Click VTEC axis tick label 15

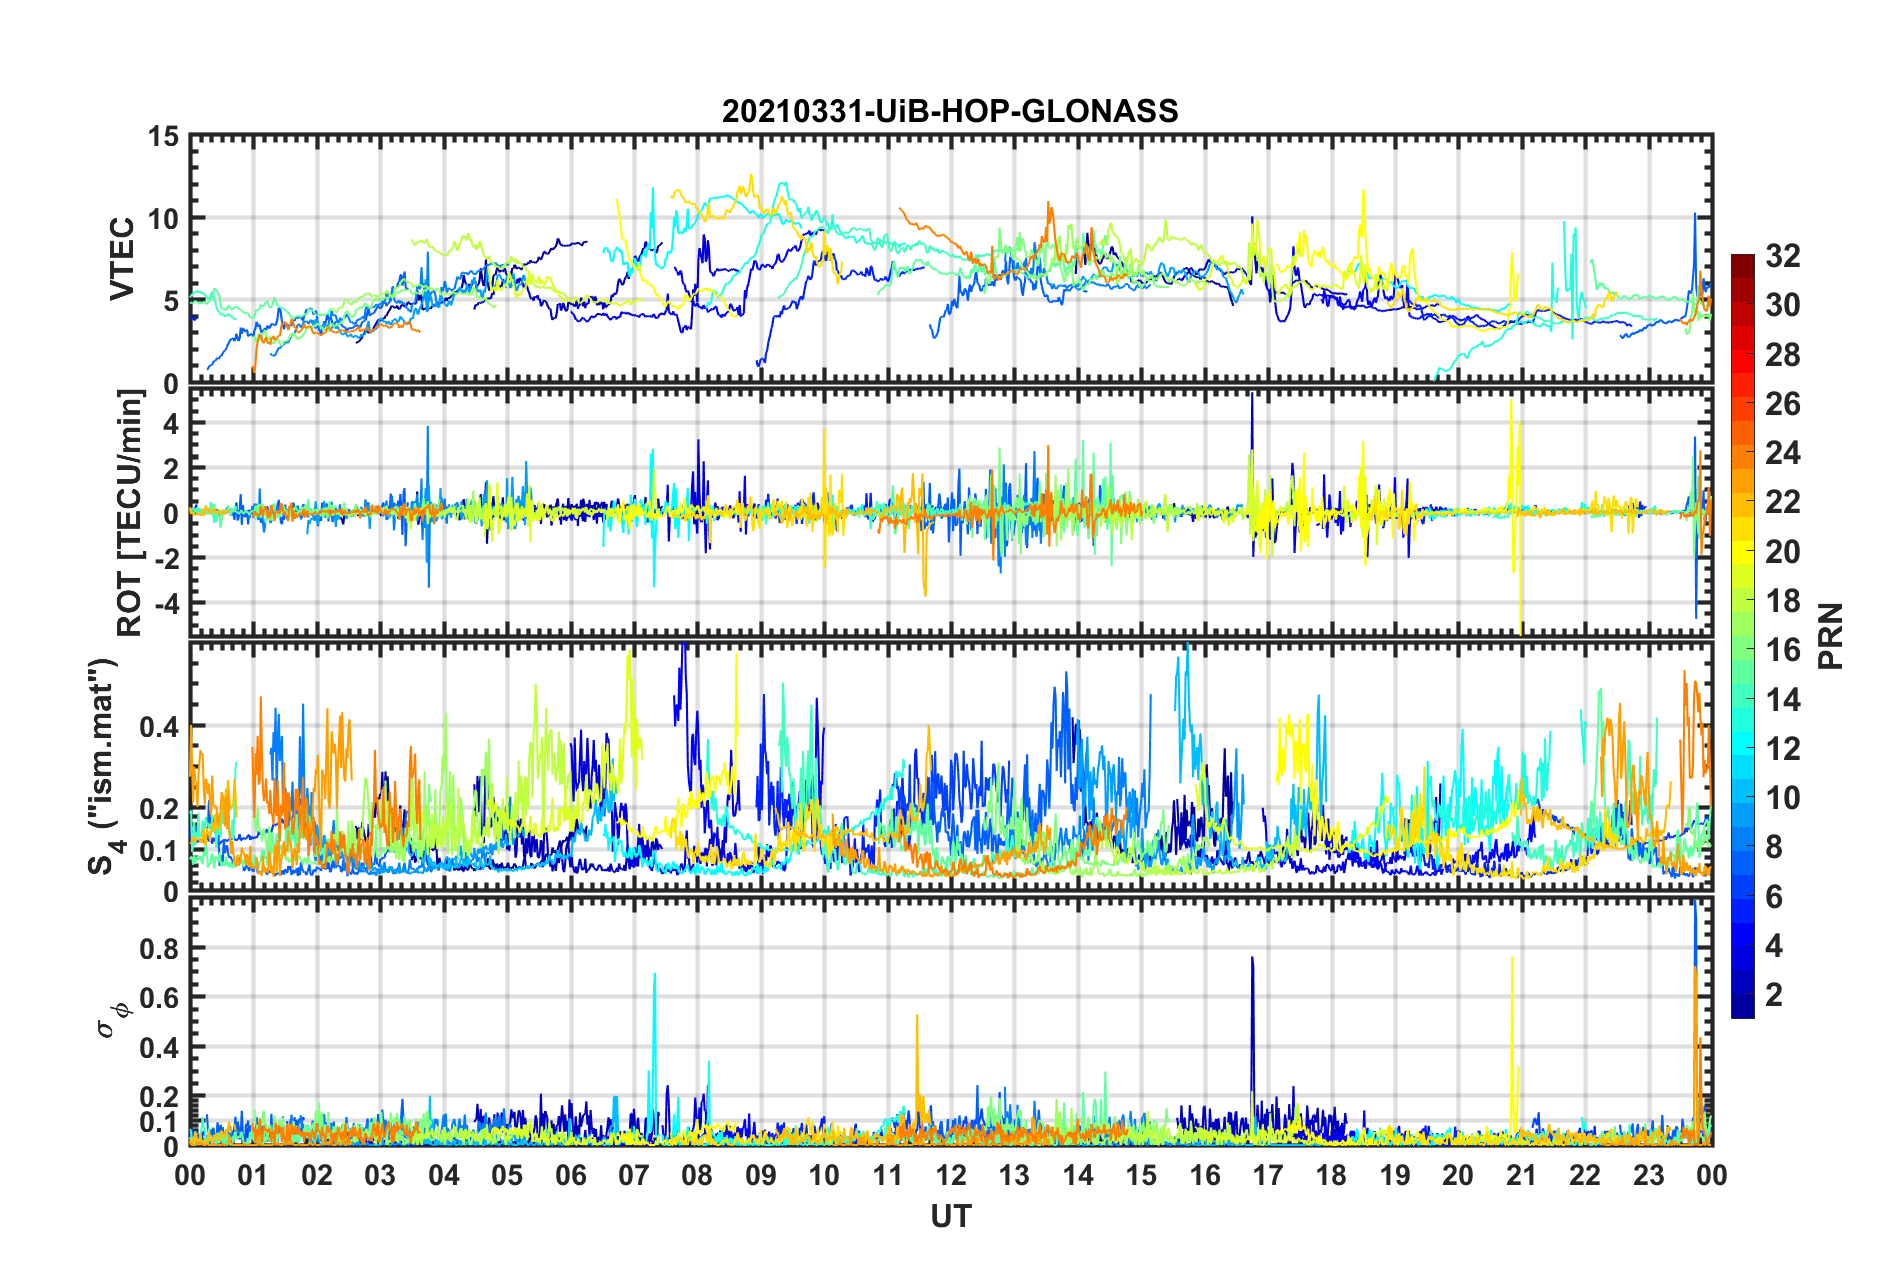click(x=163, y=136)
